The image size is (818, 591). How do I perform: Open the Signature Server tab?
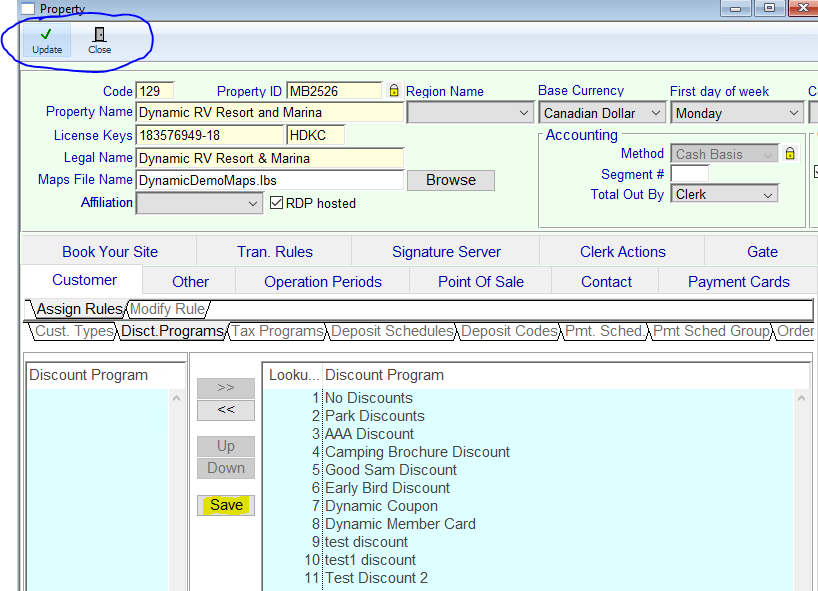tap(446, 251)
